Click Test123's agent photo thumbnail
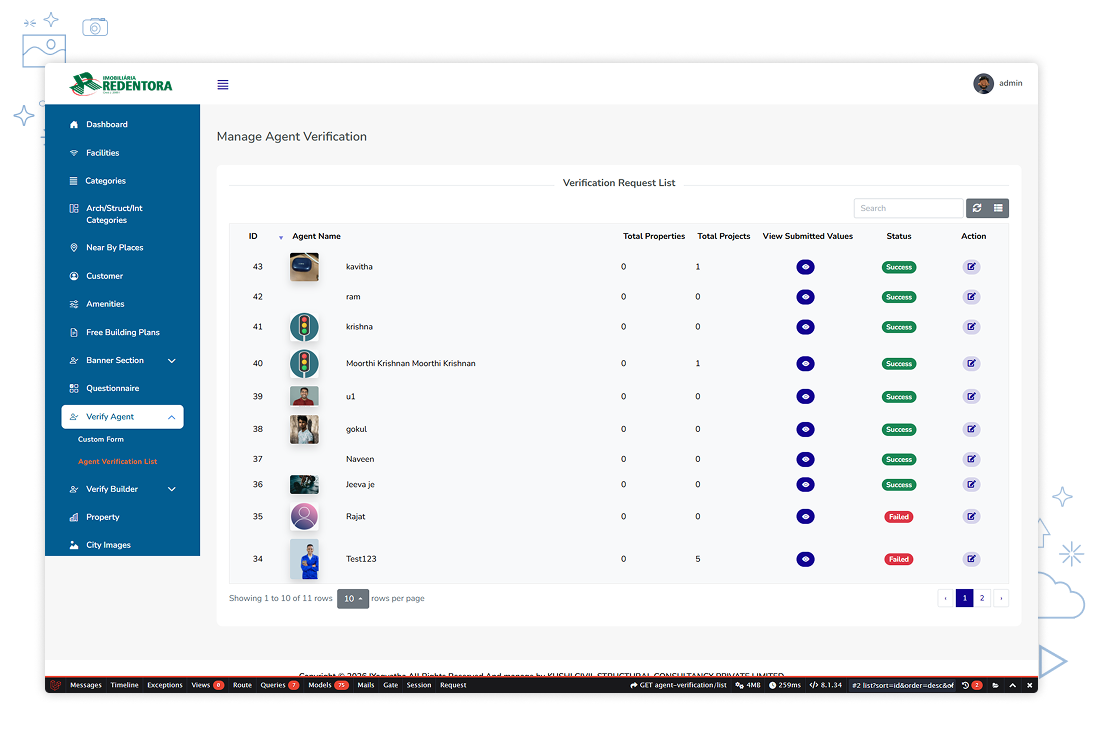This screenshot has width=1095, height=748. click(x=304, y=559)
